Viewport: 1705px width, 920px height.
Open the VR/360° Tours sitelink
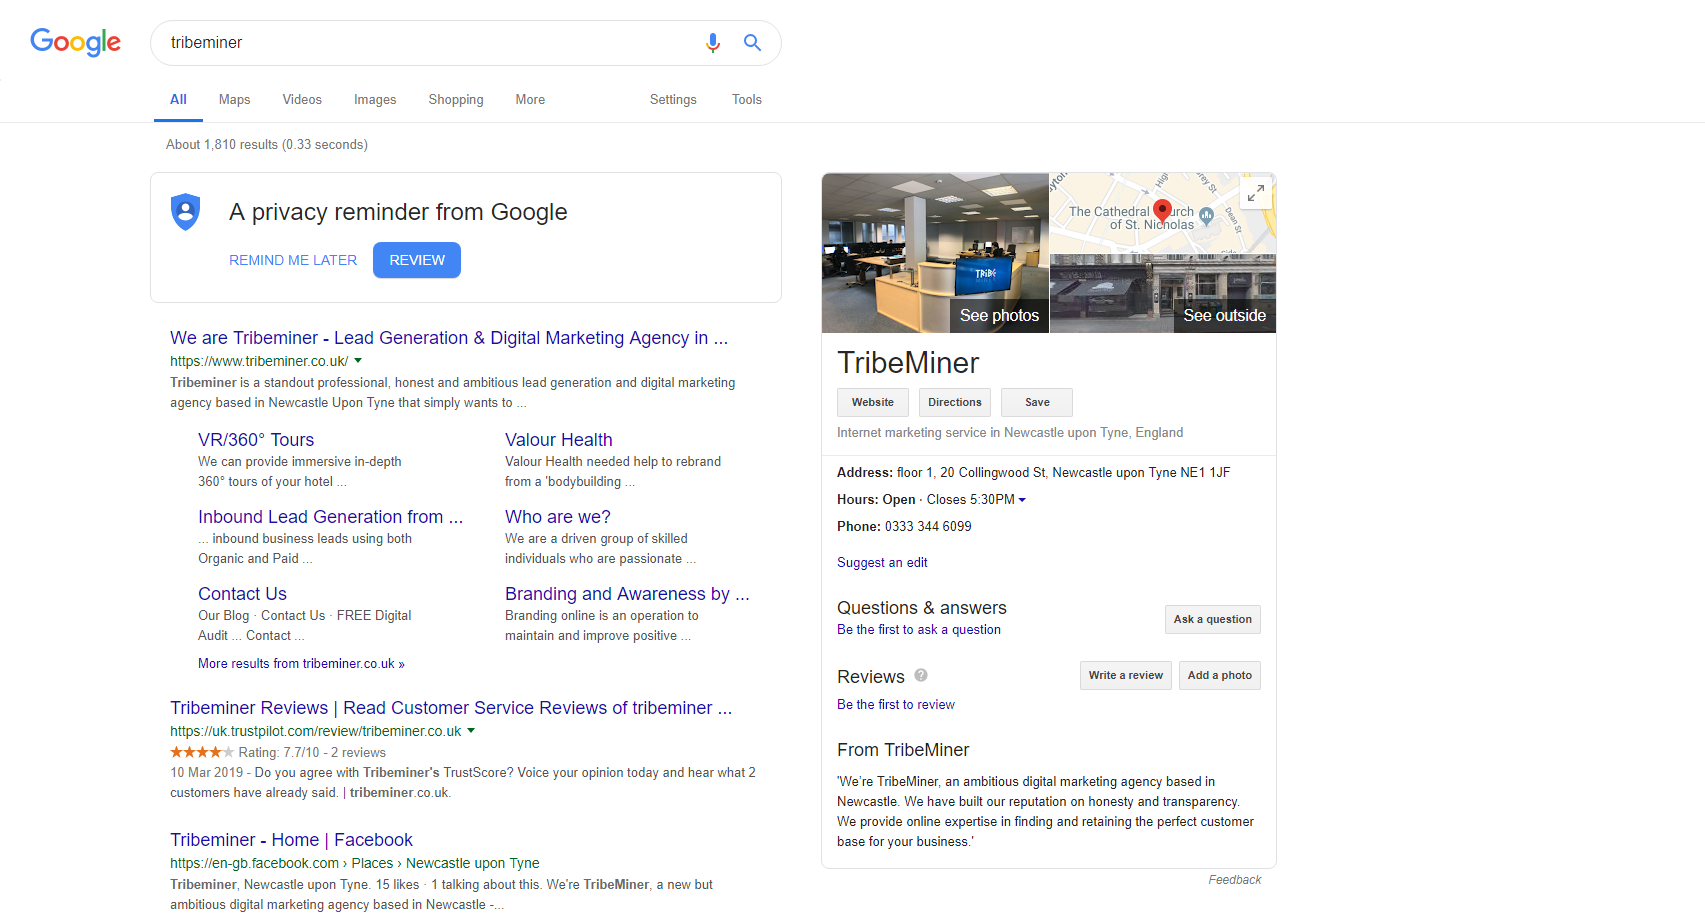tap(256, 440)
